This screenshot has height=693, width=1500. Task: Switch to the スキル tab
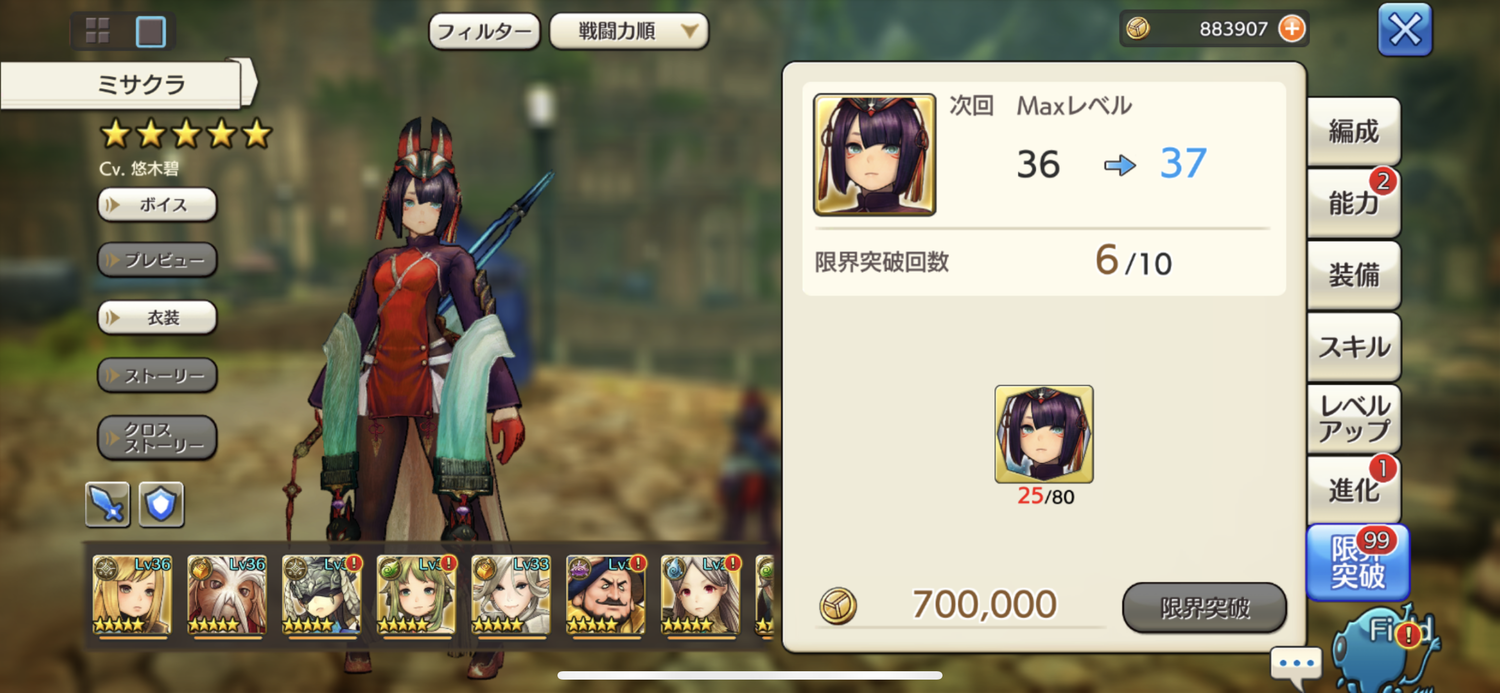coord(1354,347)
